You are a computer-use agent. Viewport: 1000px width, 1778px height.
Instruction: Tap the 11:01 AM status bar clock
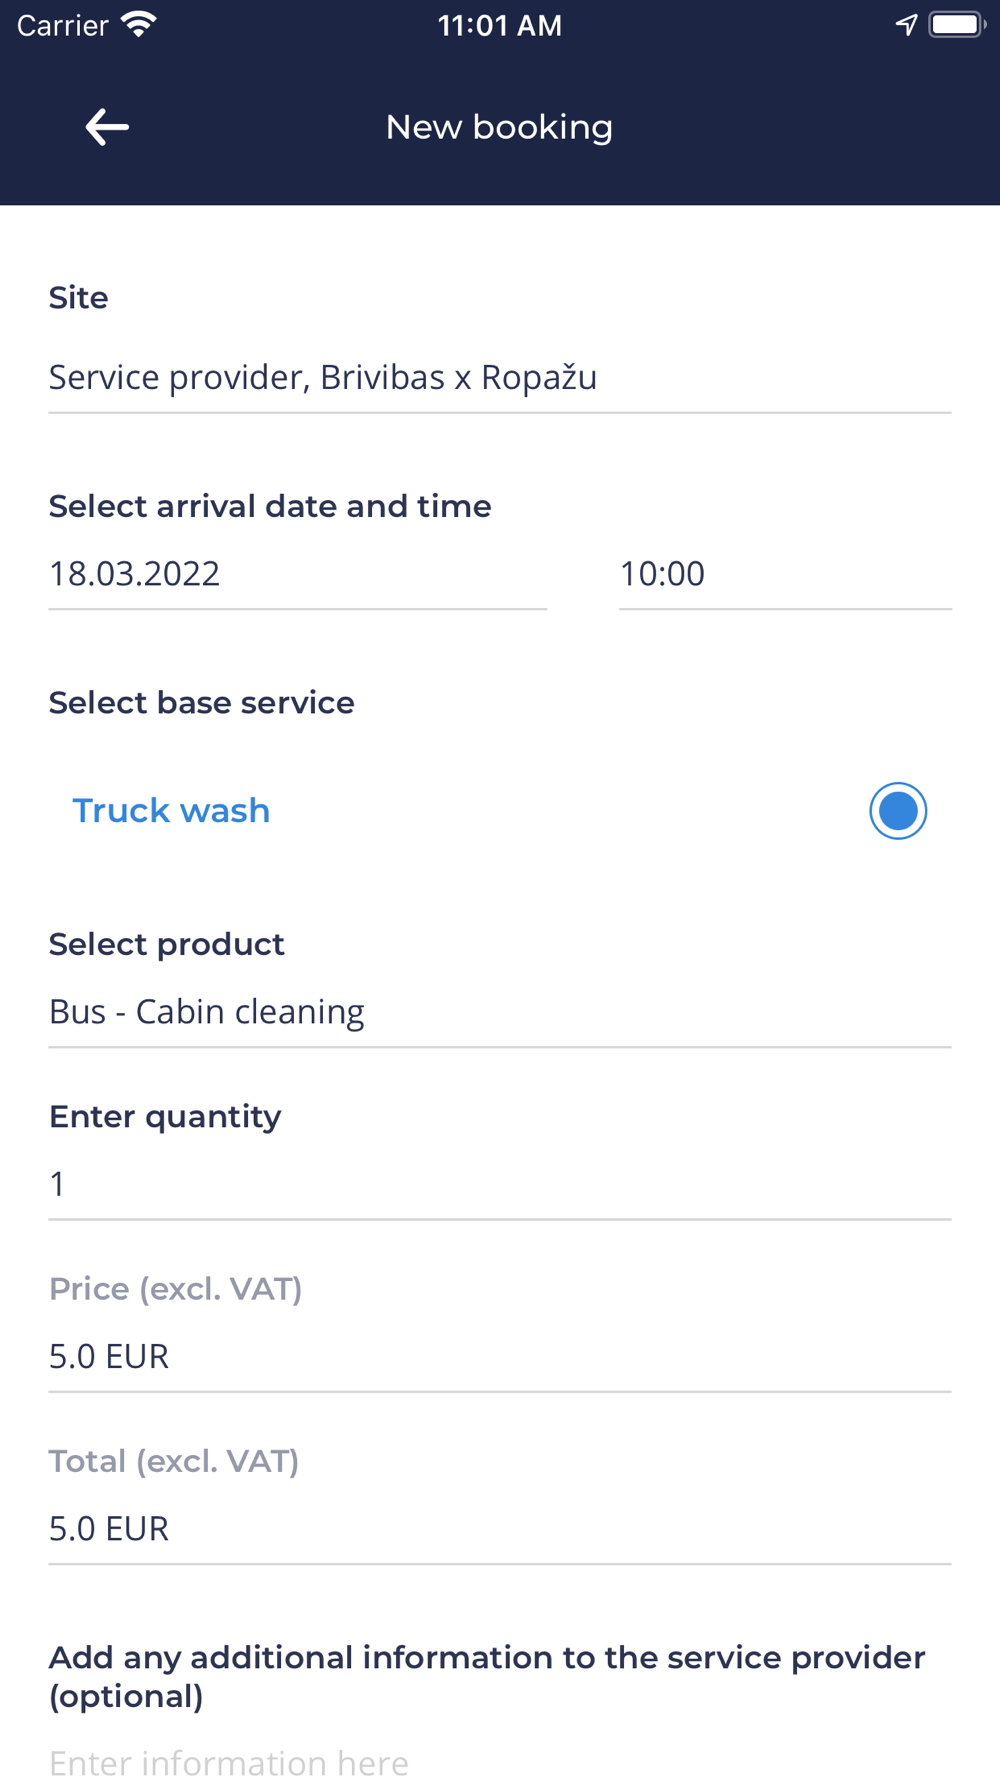coord(499,25)
